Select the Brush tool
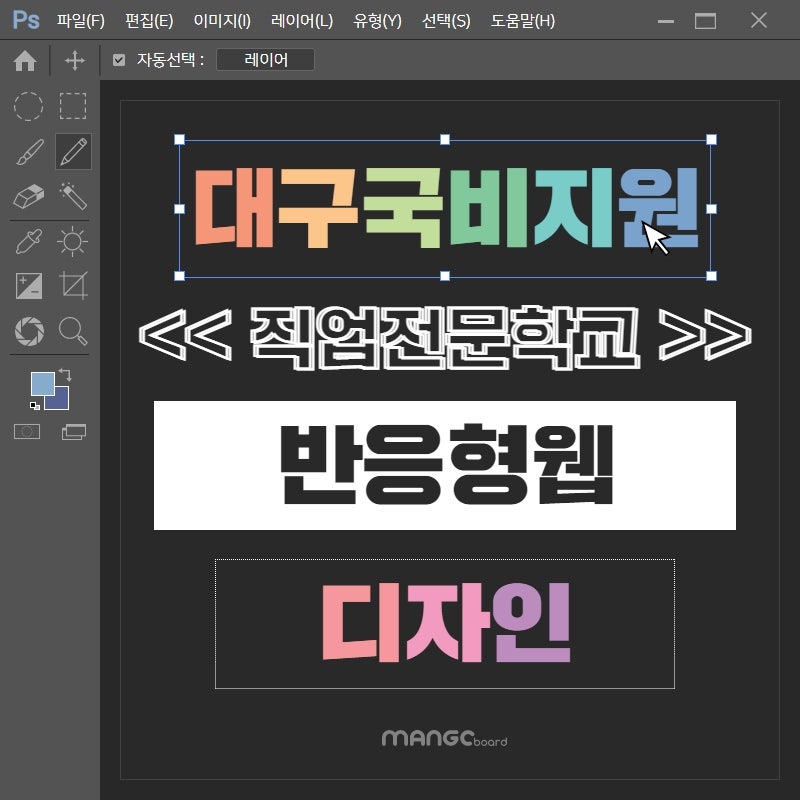Image resolution: width=800 pixels, height=800 pixels. point(30,152)
